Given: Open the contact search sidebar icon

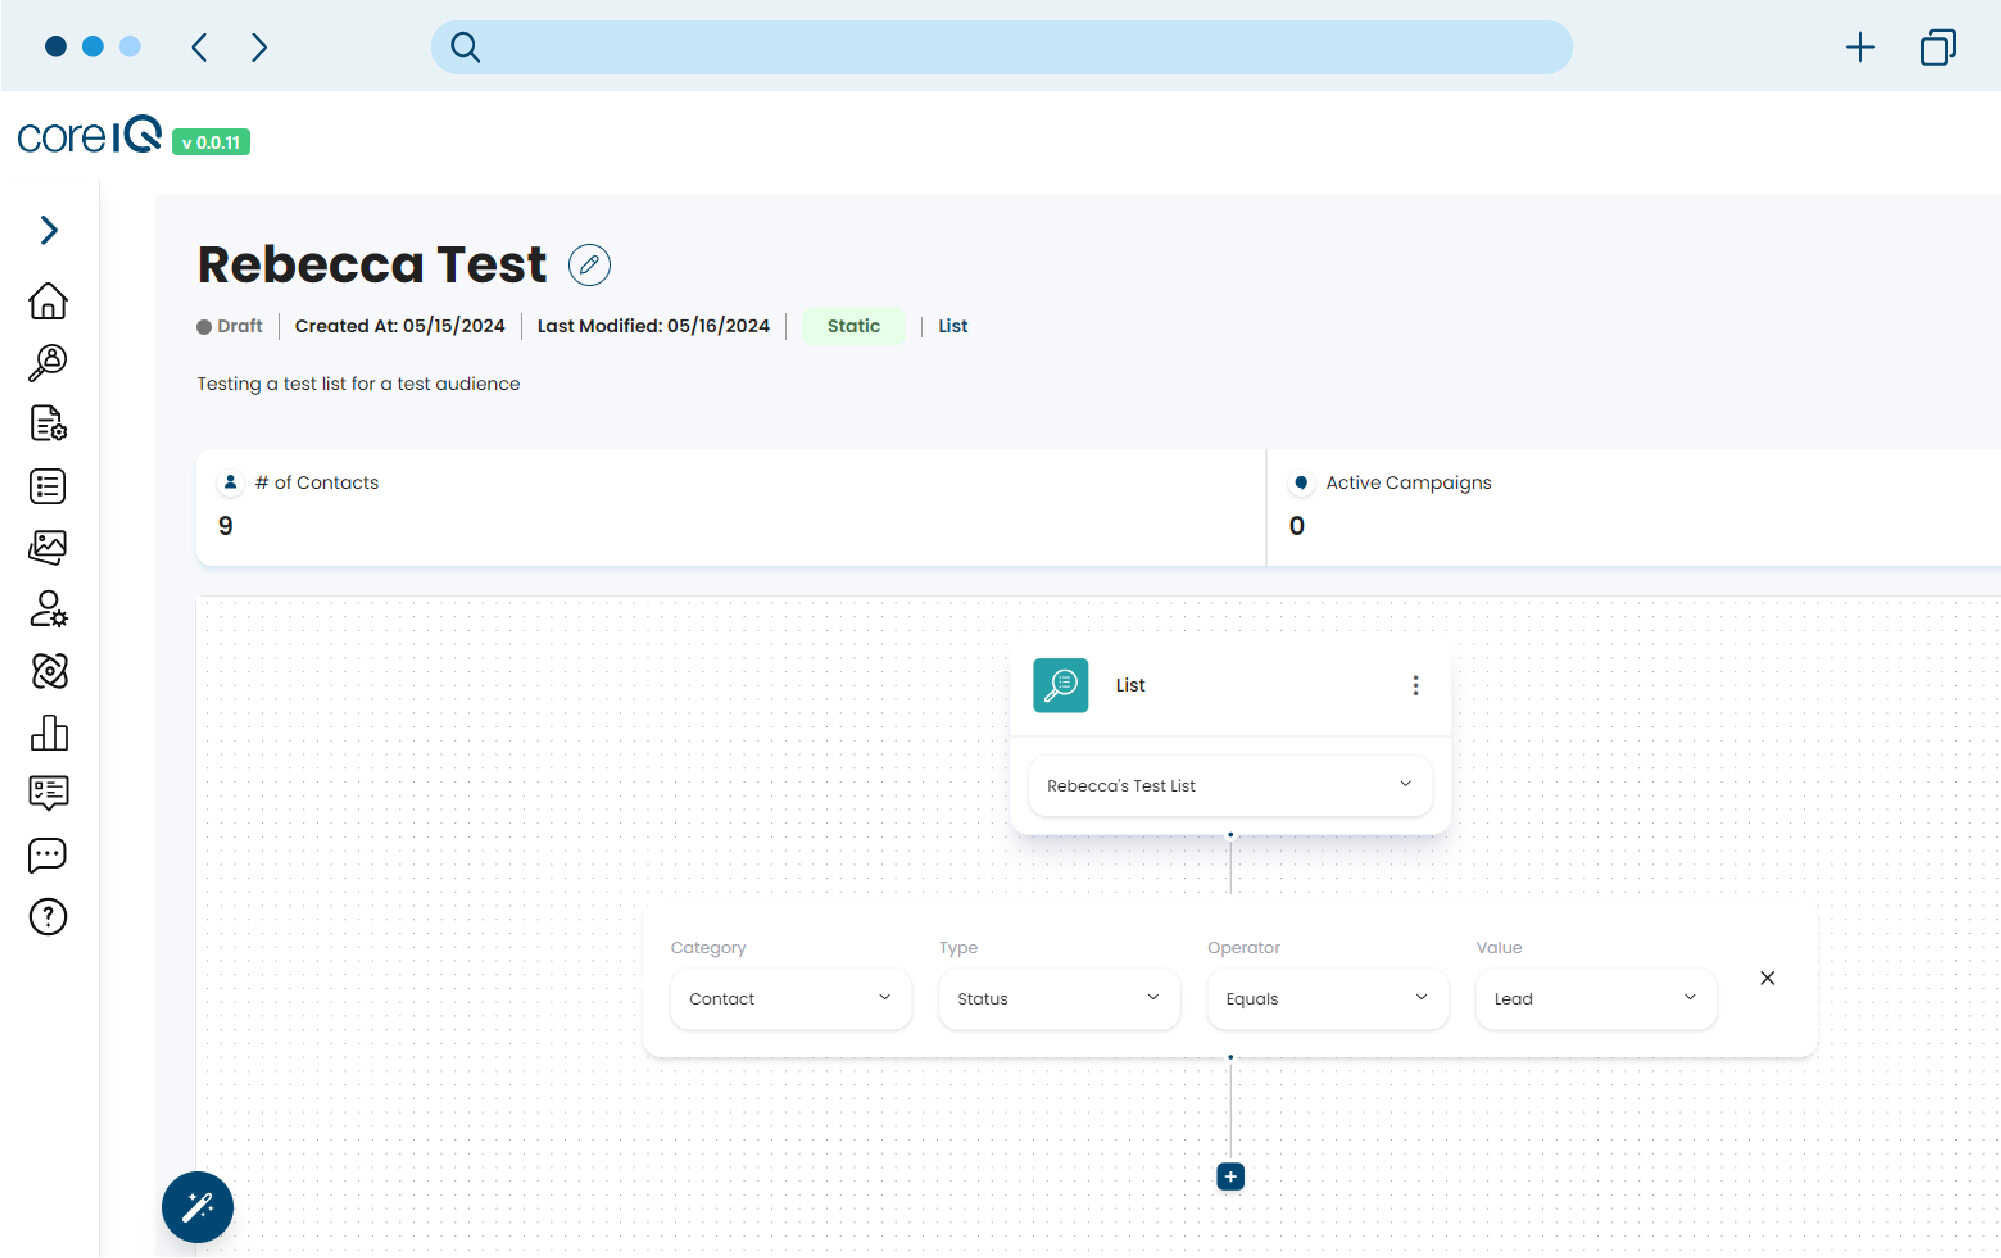Looking at the screenshot, I should [x=48, y=362].
